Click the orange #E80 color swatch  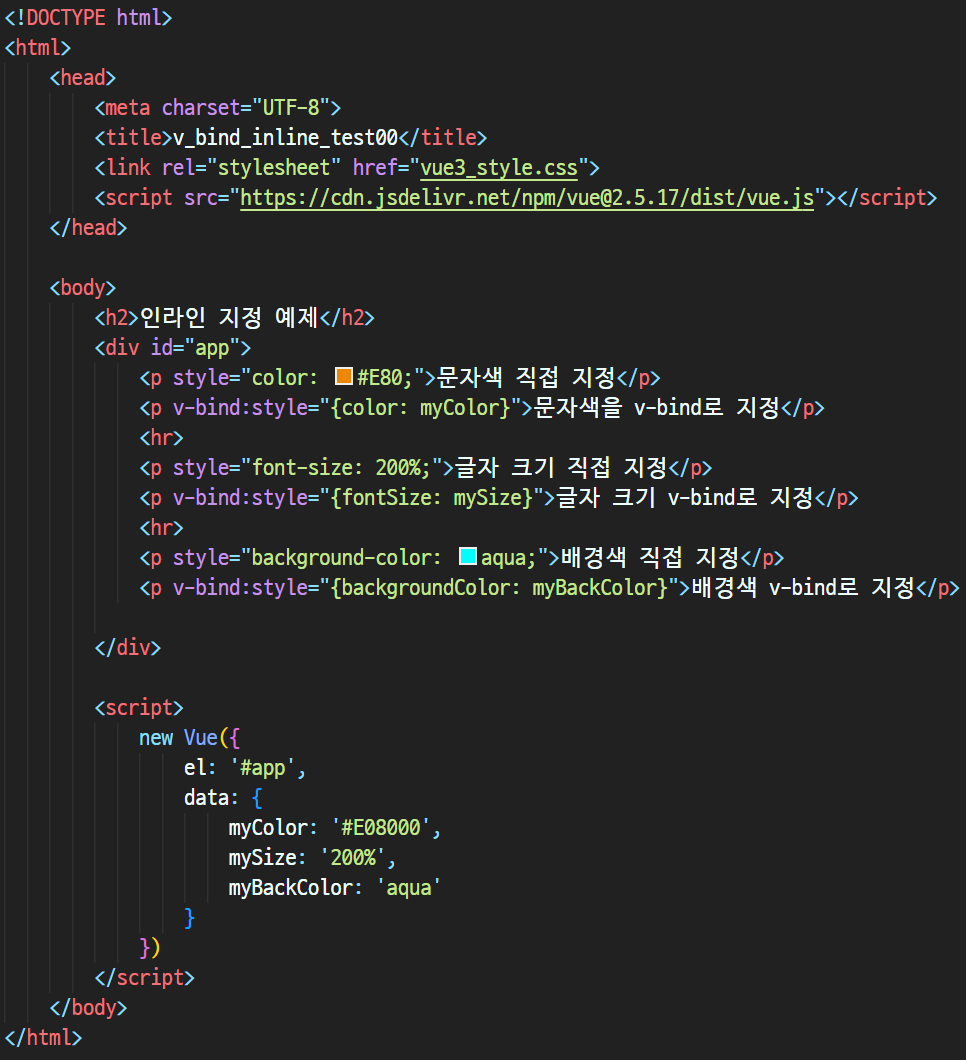pos(344,377)
